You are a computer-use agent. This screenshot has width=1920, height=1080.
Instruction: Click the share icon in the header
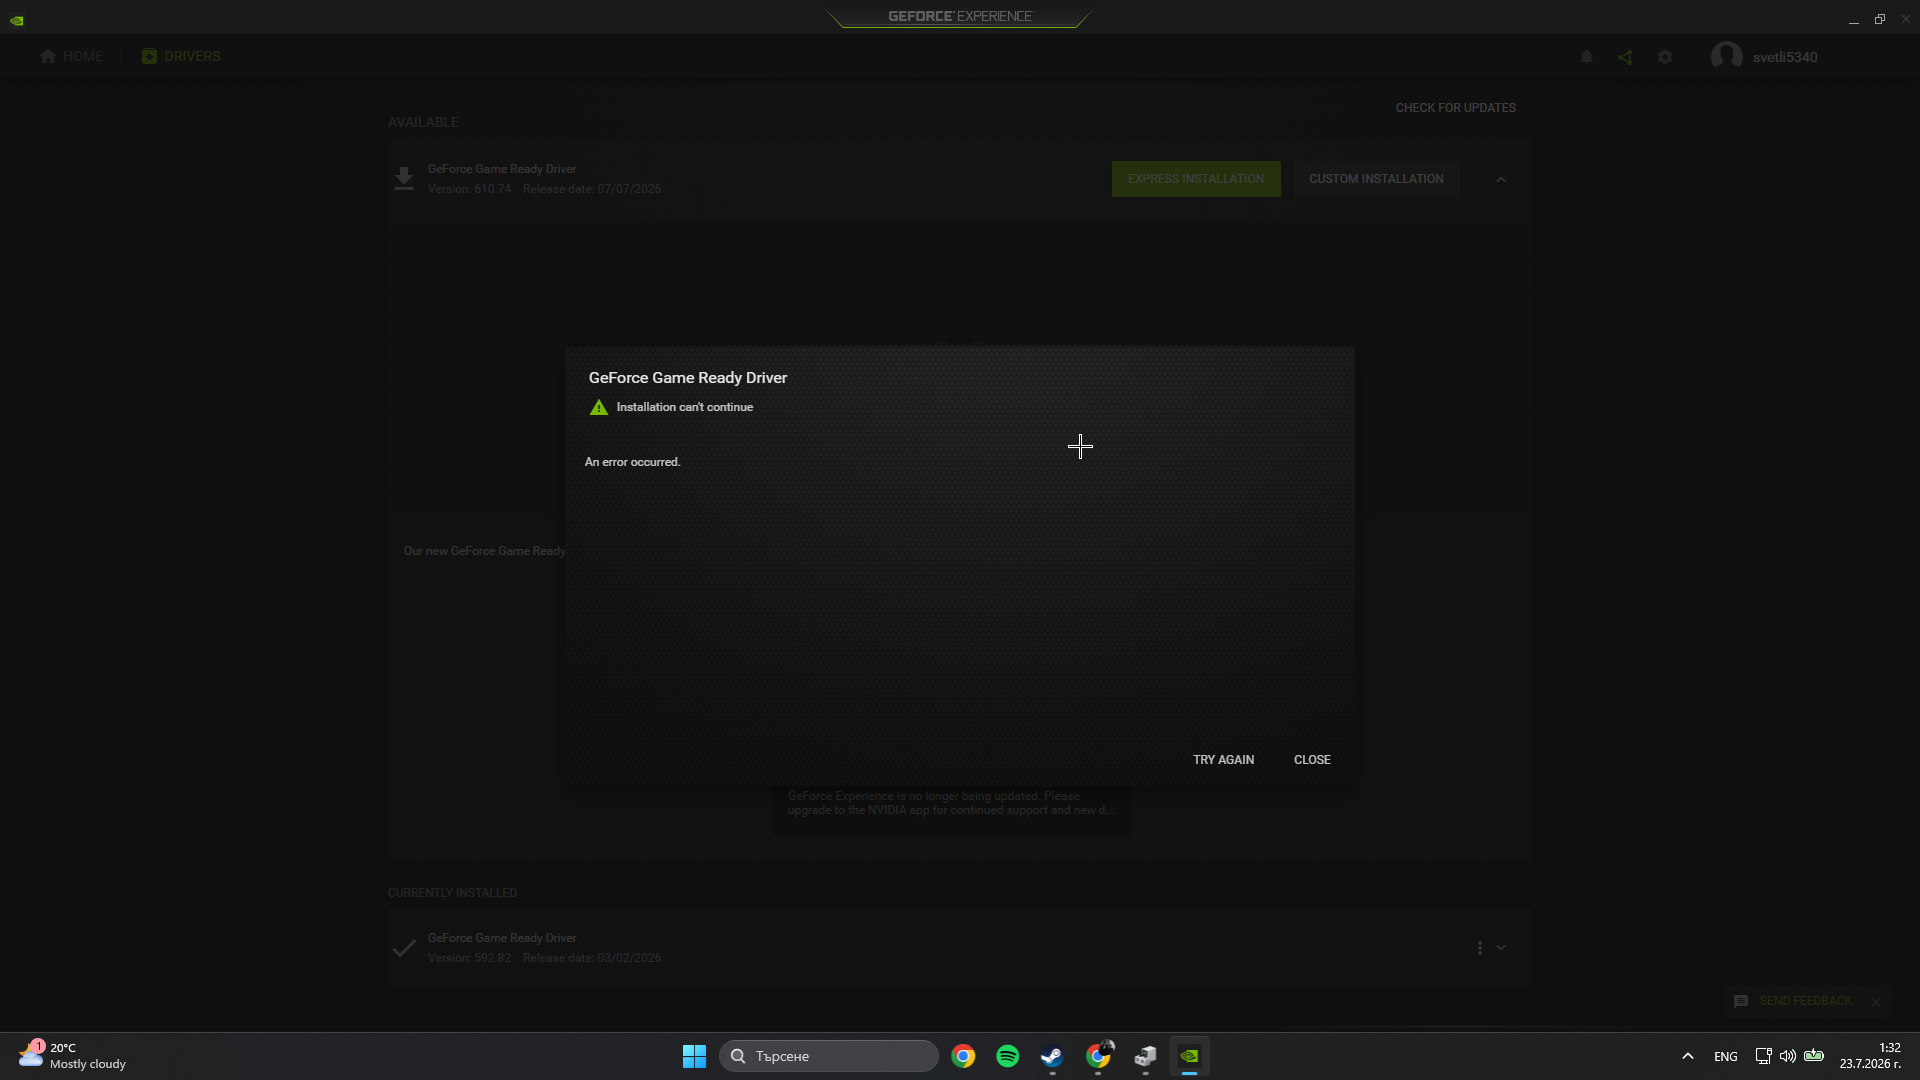(1625, 57)
